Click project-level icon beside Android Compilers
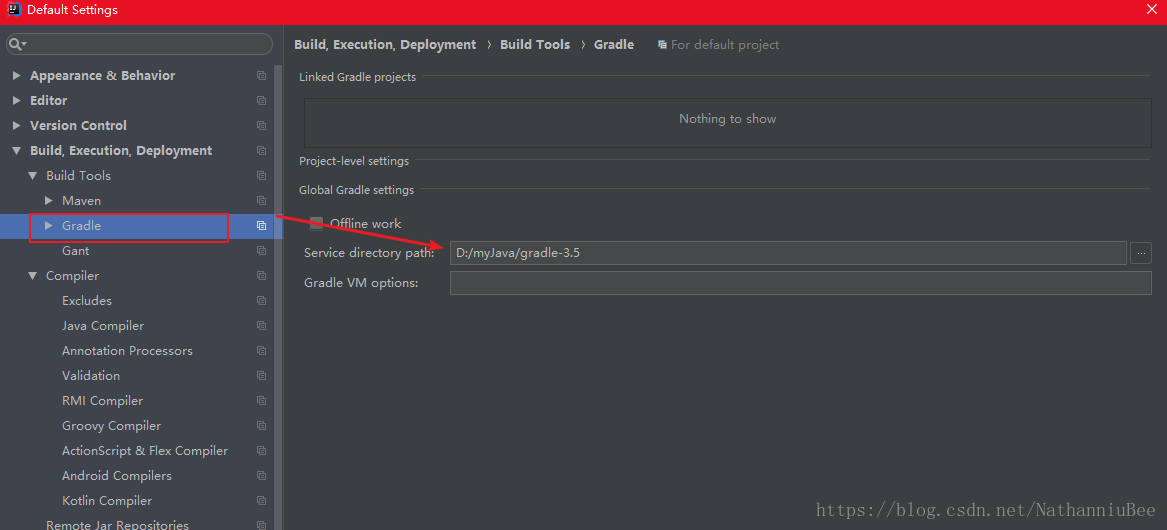1167x530 pixels. tap(261, 476)
